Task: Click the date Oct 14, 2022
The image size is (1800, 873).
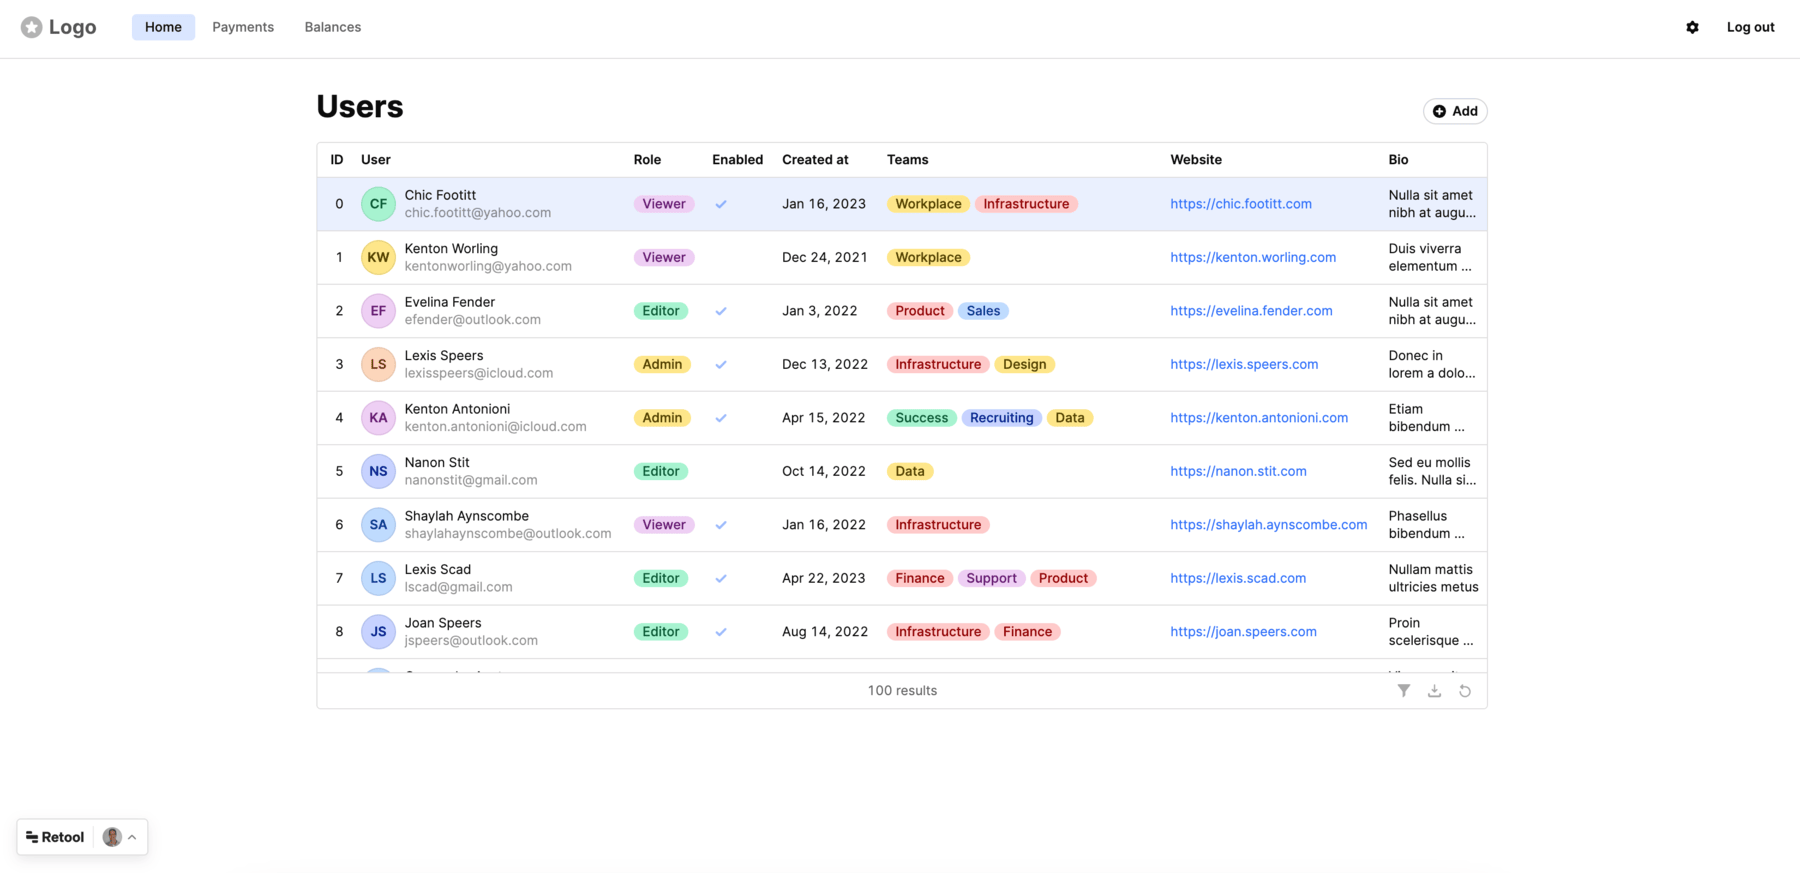Action: 823,471
